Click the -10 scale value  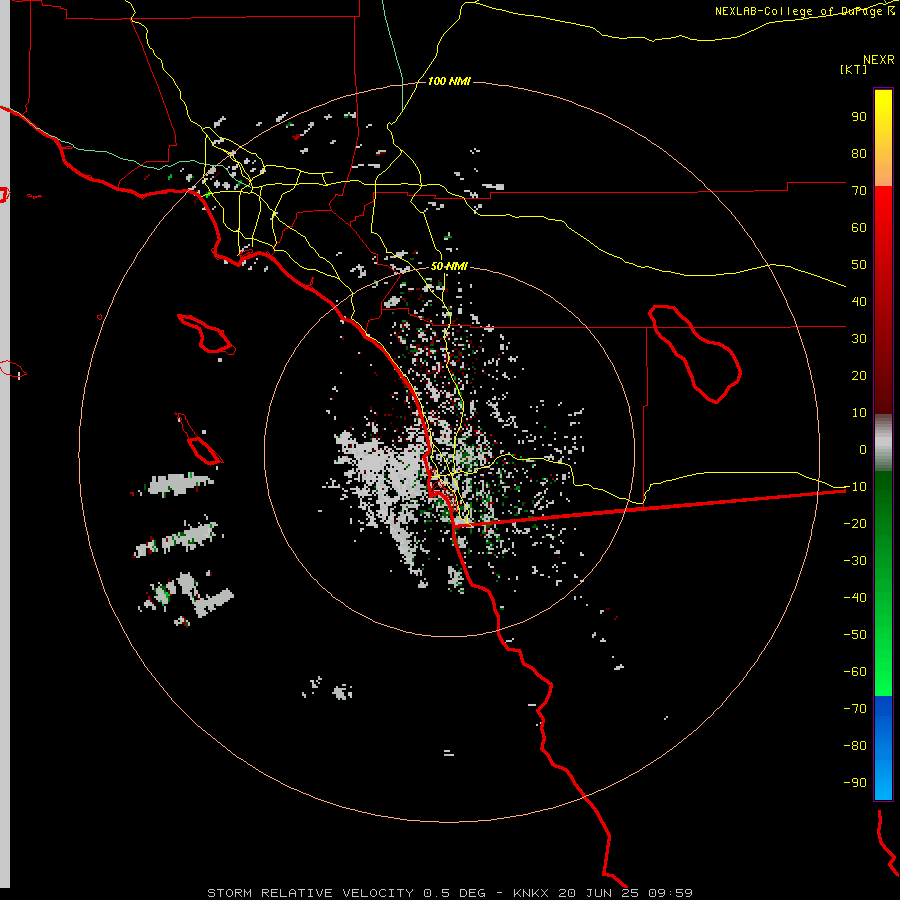click(855, 487)
